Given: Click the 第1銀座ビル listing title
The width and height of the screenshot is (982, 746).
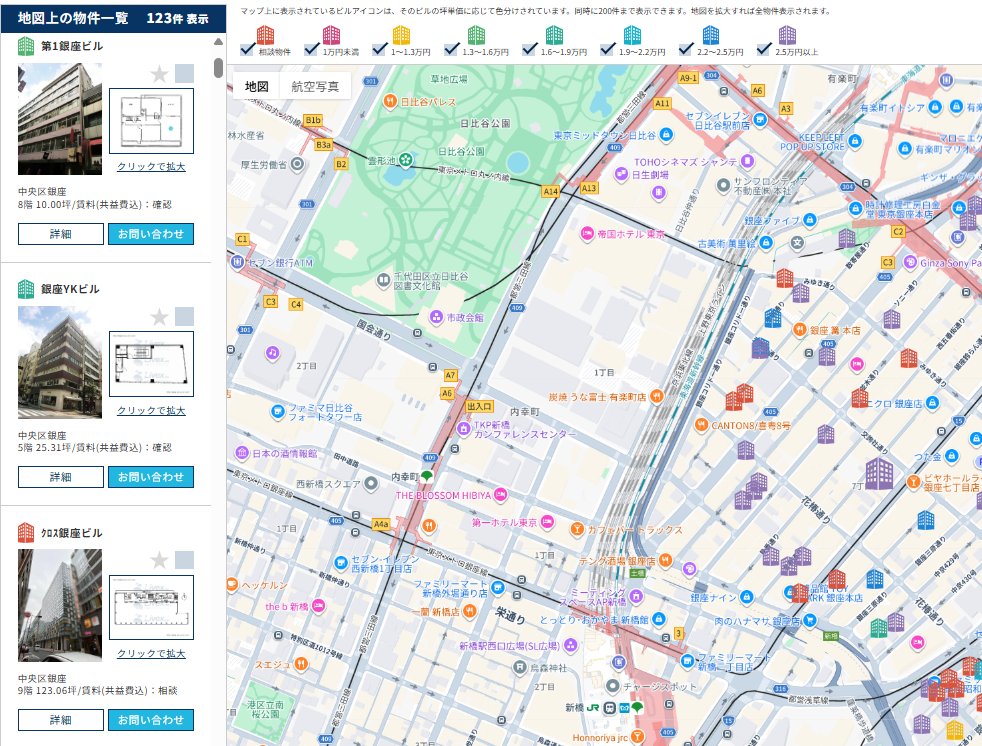Looking at the screenshot, I should click(71, 46).
